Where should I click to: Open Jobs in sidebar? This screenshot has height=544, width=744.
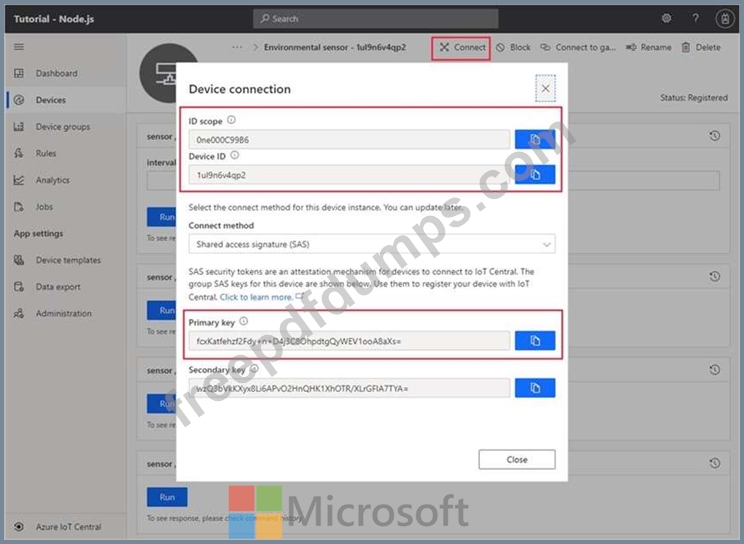tap(65, 206)
